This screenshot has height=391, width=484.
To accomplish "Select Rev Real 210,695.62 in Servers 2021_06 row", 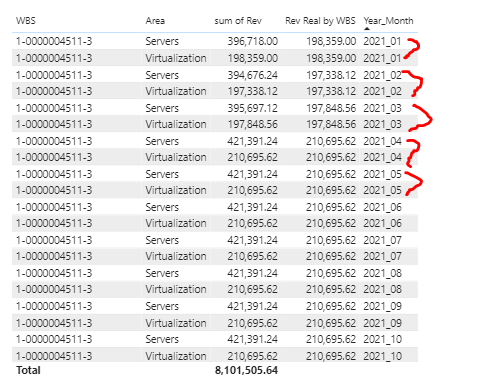I will [x=331, y=207].
